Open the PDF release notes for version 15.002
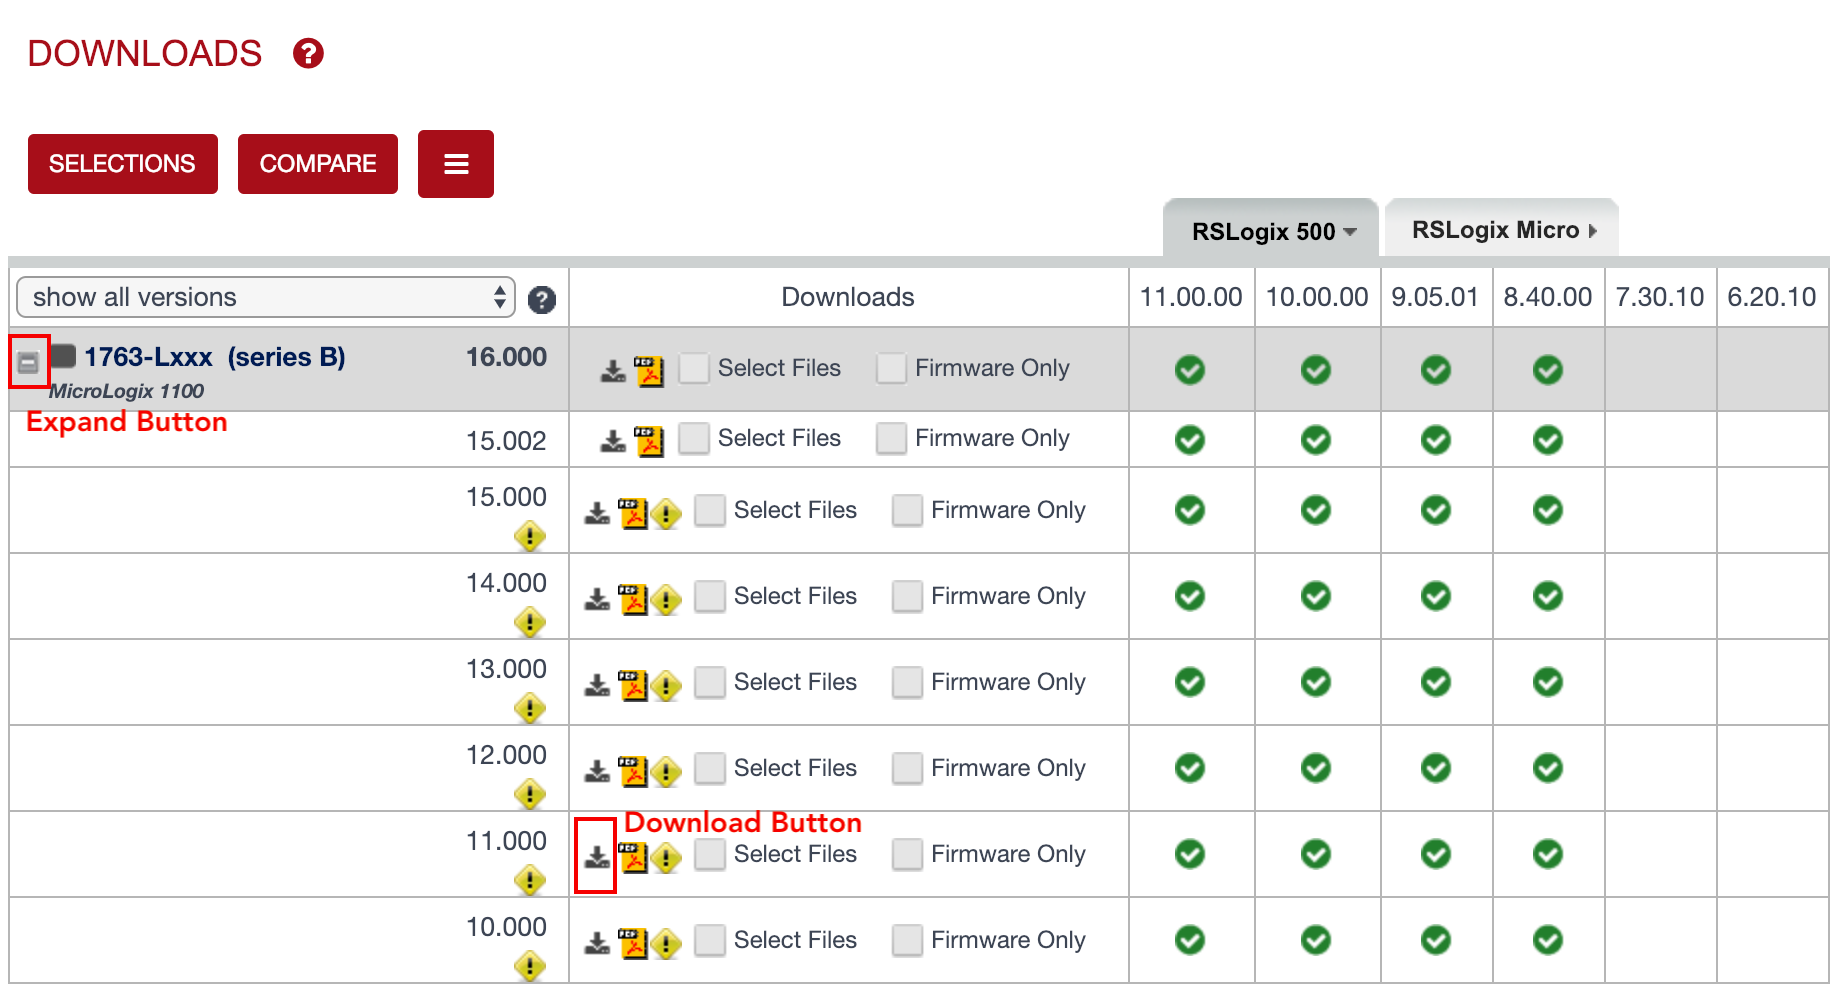1840x990 pixels. click(x=648, y=438)
